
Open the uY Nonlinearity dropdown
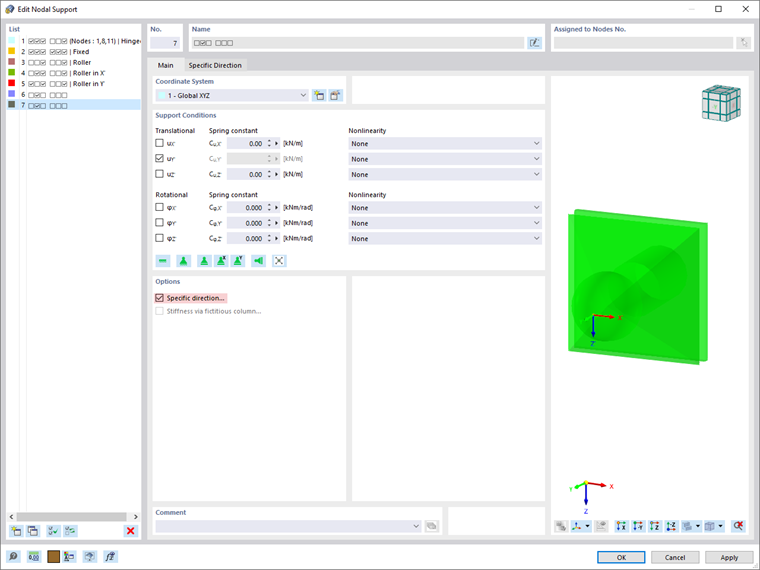(x=445, y=159)
